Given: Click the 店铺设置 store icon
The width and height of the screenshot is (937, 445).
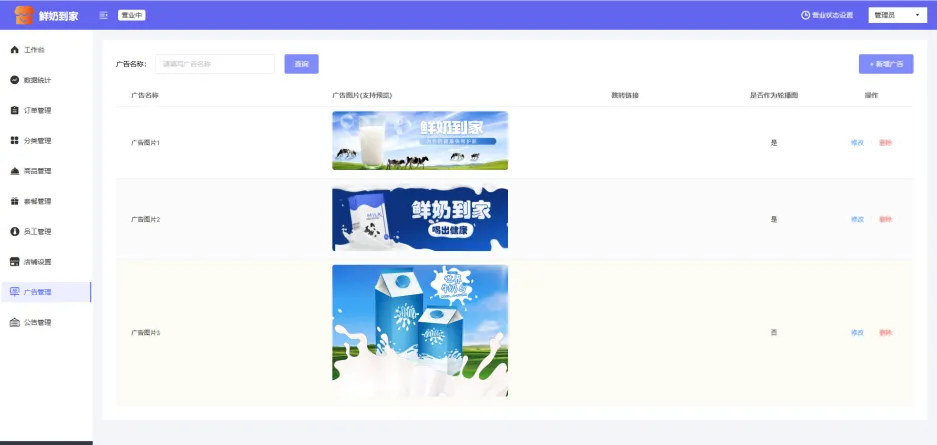Looking at the screenshot, I should (x=14, y=262).
